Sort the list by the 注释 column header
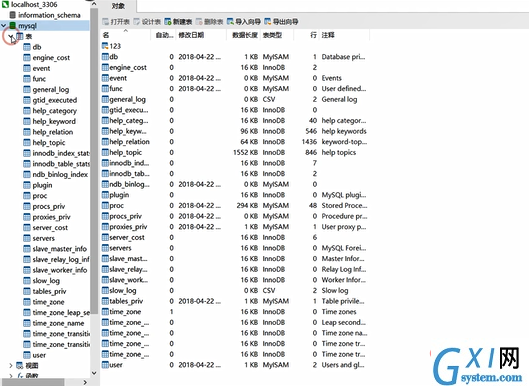The image size is (529, 386). (344, 35)
